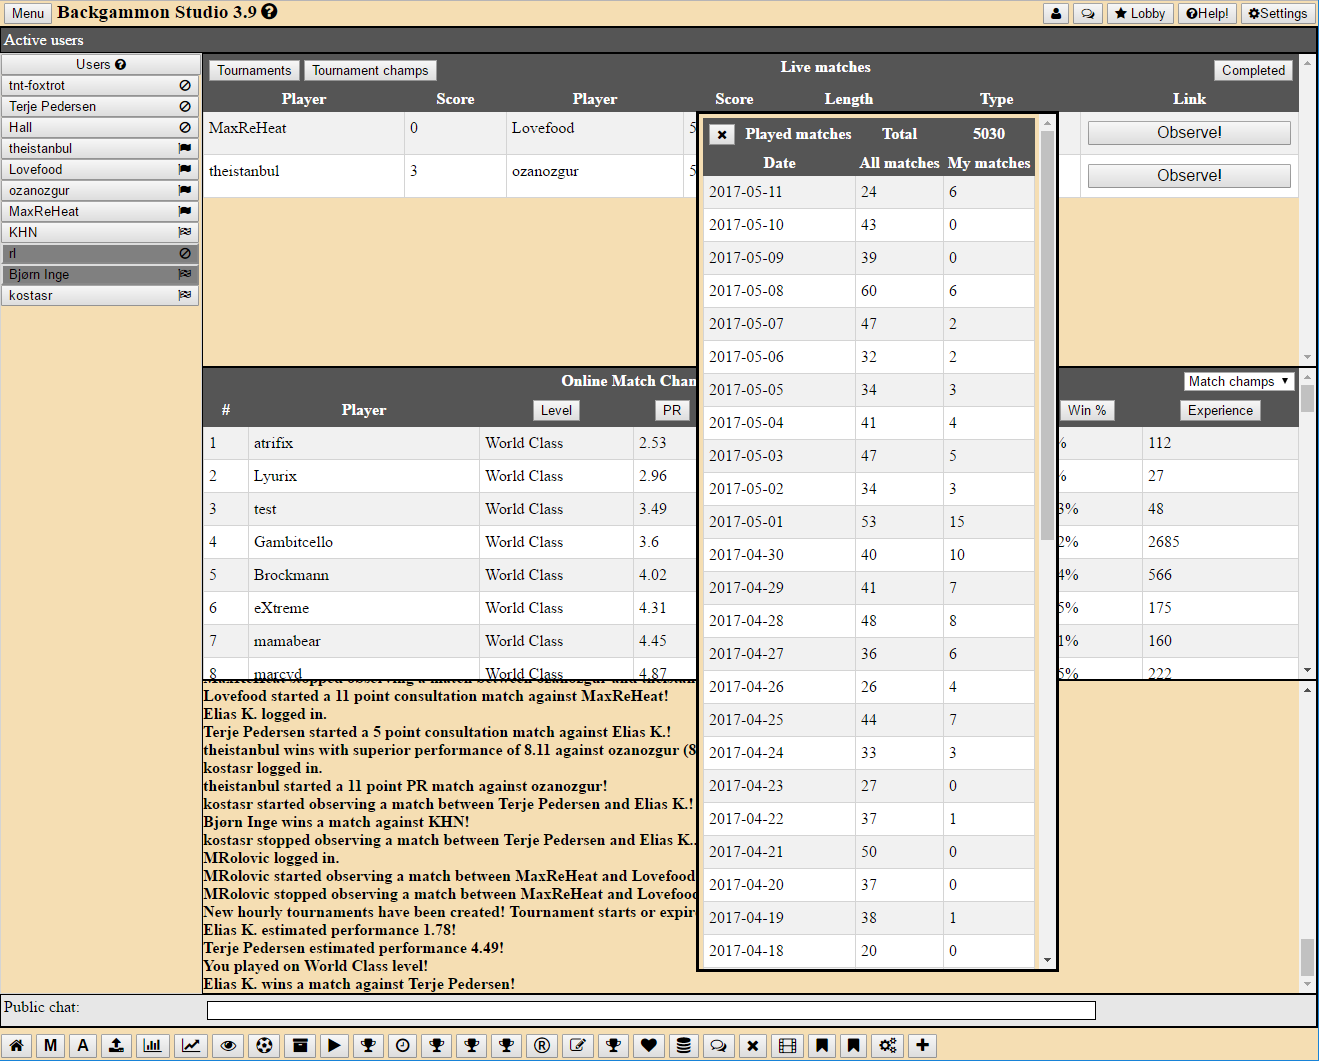Click the clock icon in bottom toolbar

(x=403, y=1045)
